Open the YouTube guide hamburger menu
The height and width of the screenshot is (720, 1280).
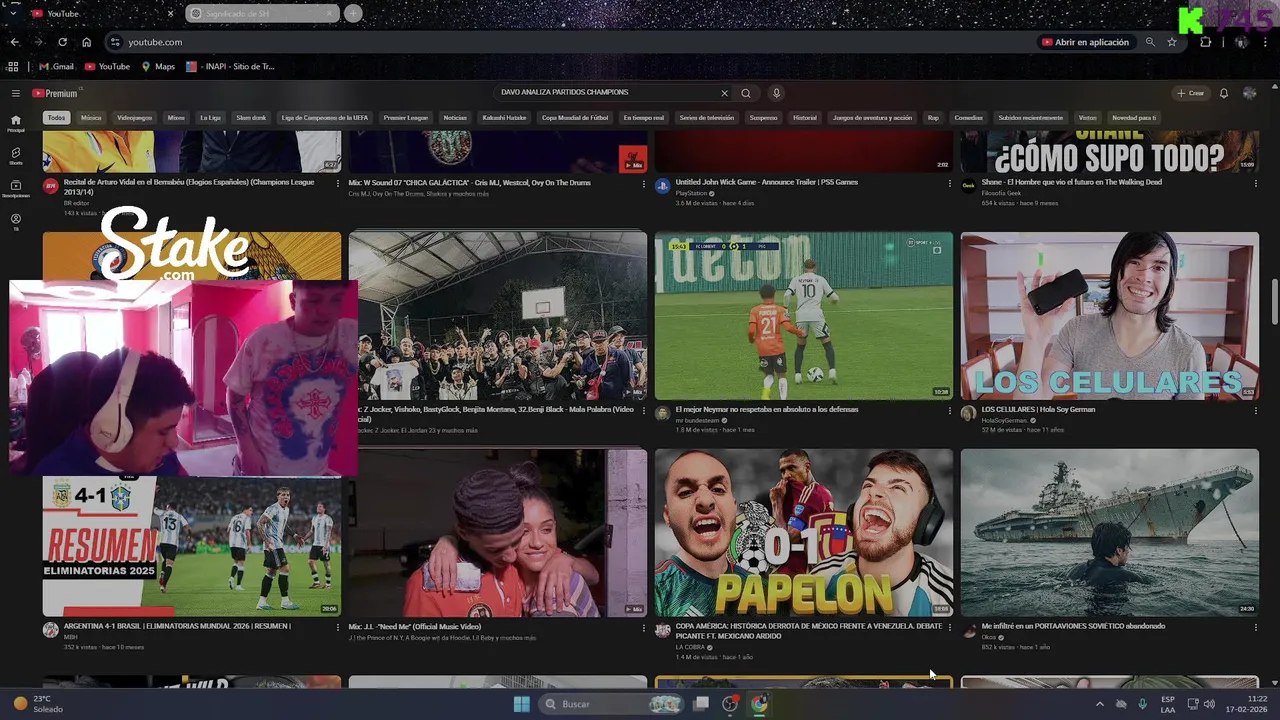[15, 93]
